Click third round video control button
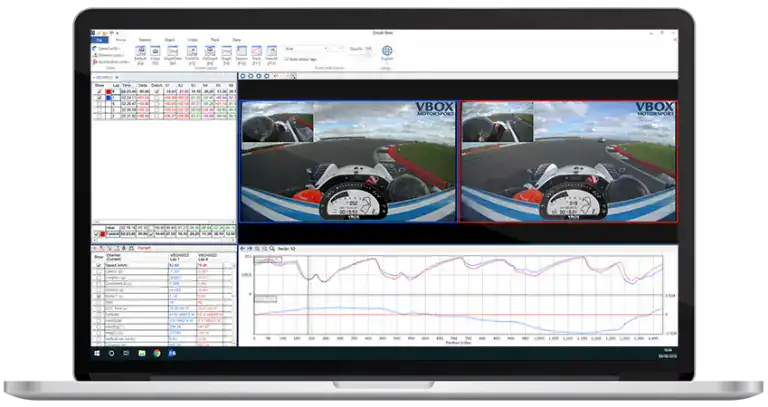The image size is (768, 407). point(259,76)
